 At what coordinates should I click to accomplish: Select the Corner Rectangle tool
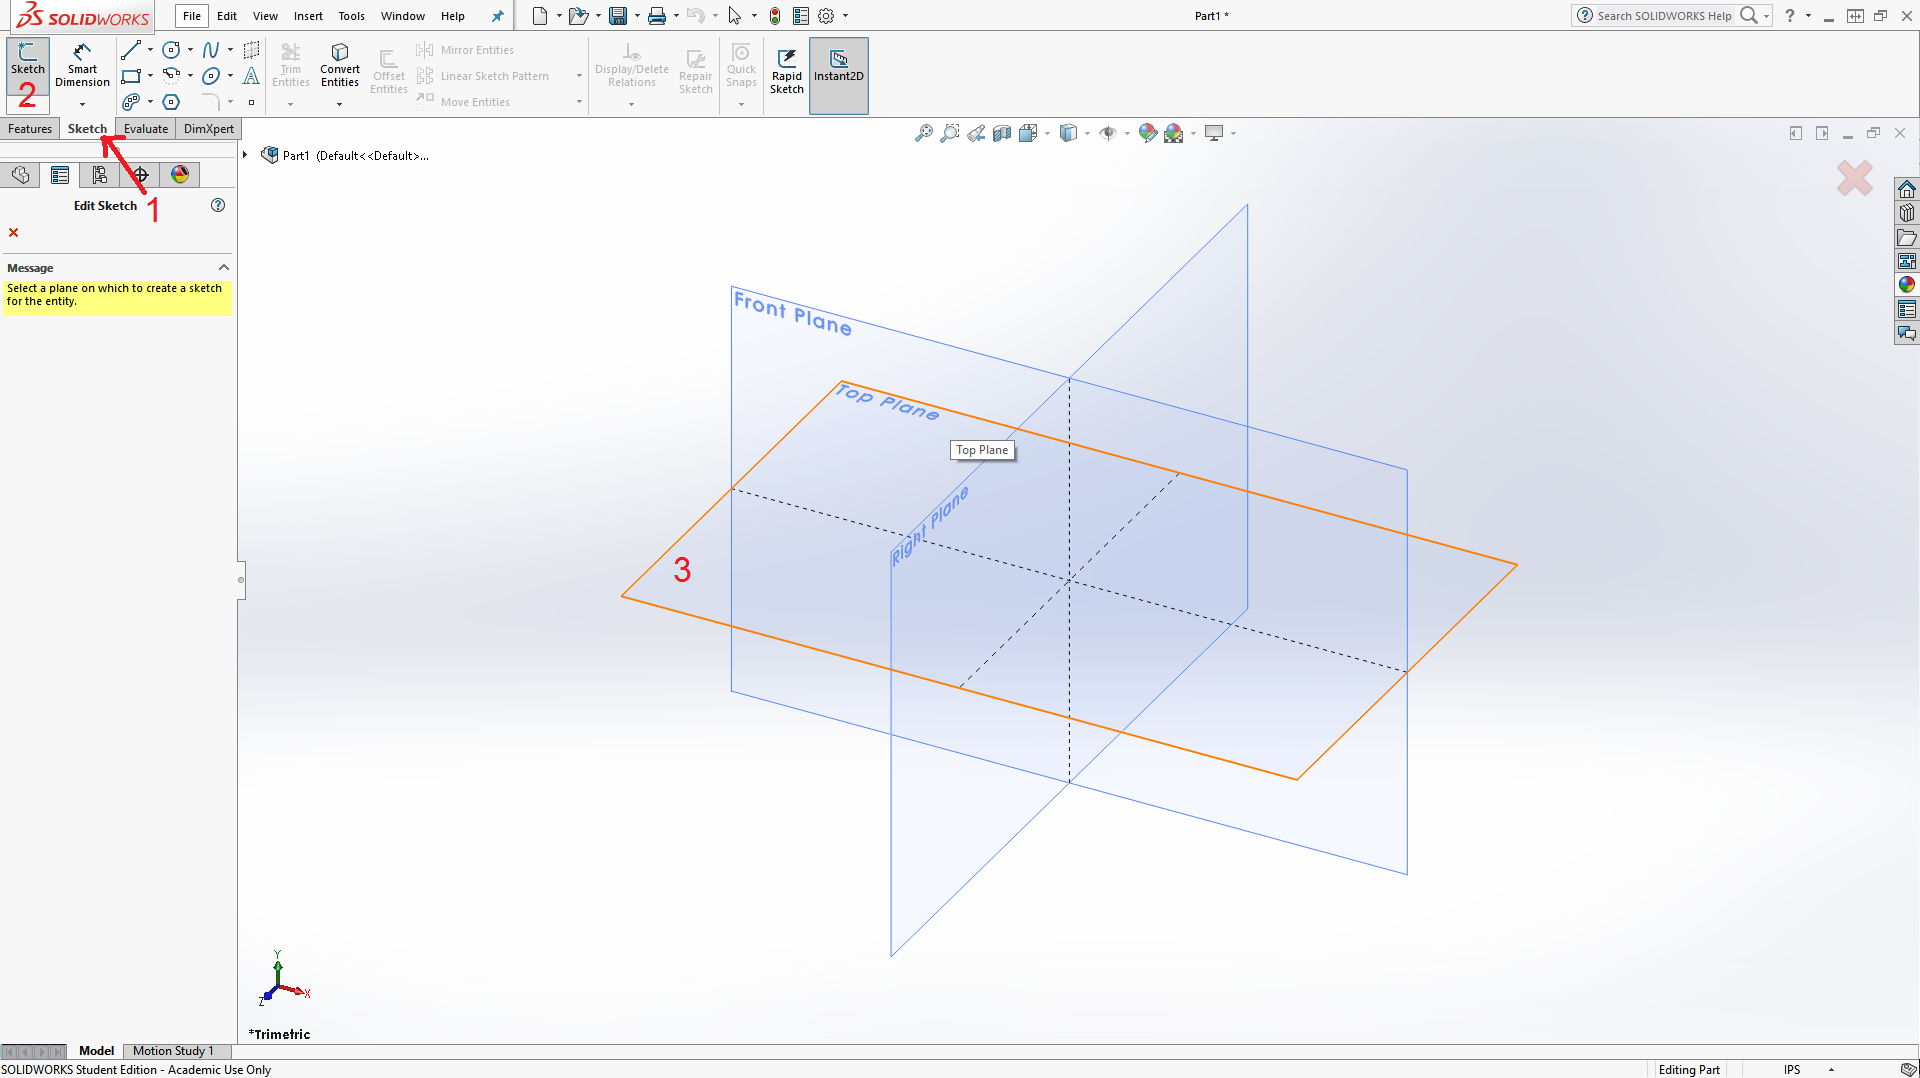[x=130, y=76]
